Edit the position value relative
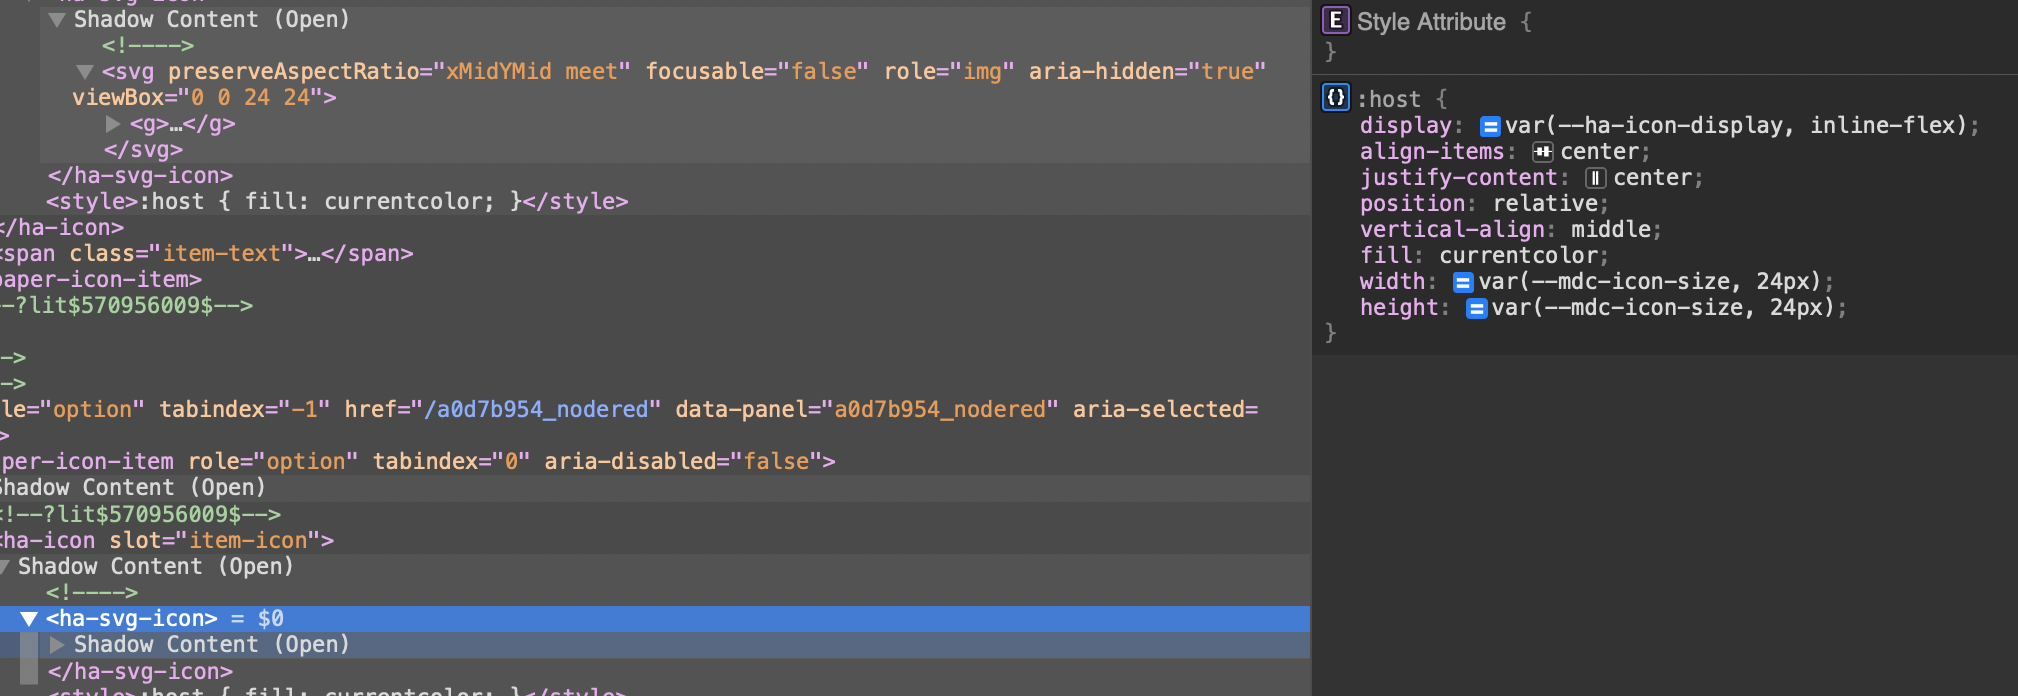Viewport: 2018px width, 696px height. (1545, 204)
